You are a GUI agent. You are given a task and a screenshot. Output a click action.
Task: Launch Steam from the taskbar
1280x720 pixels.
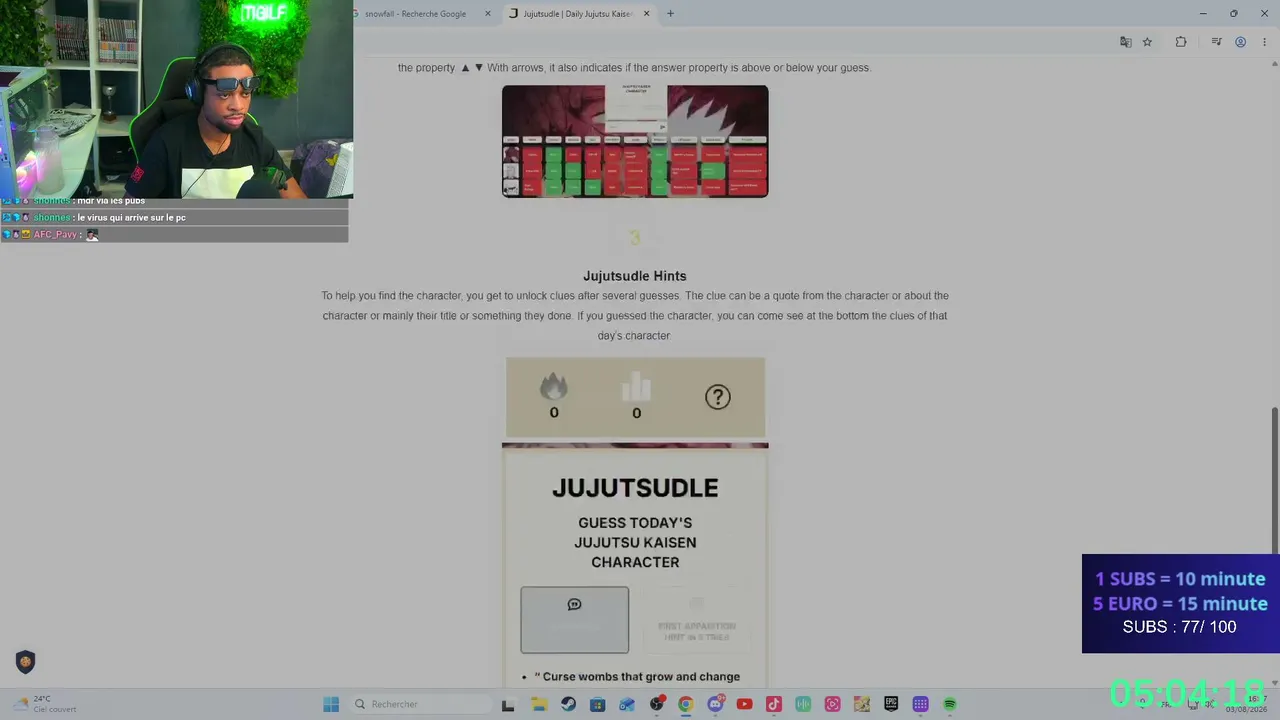pyautogui.click(x=568, y=704)
